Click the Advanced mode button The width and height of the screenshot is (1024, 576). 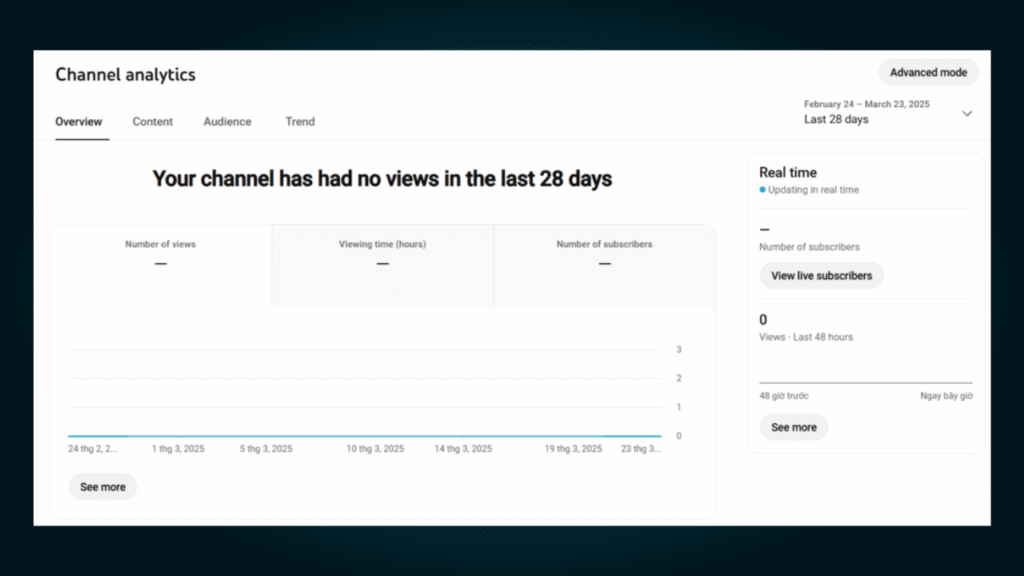click(x=928, y=72)
